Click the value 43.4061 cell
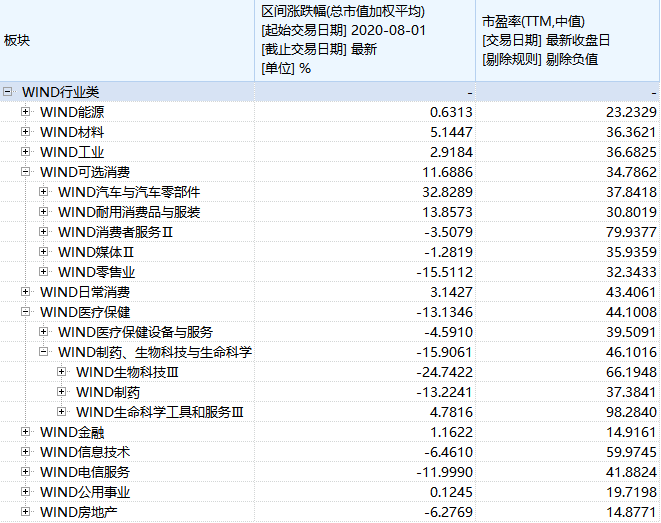Image resolution: width=661 pixels, height=523 pixels. [567, 292]
